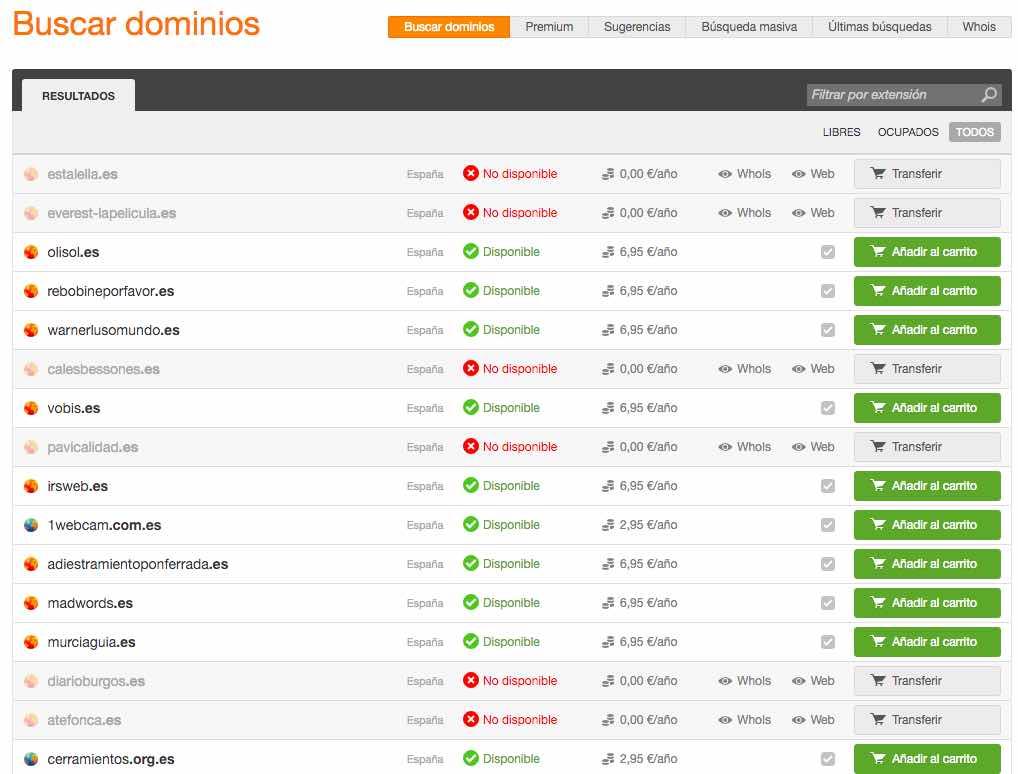This screenshot has height=774, width=1018.
Task: Click the red unavailable icon for pavicalidad.es
Action: click(x=471, y=447)
